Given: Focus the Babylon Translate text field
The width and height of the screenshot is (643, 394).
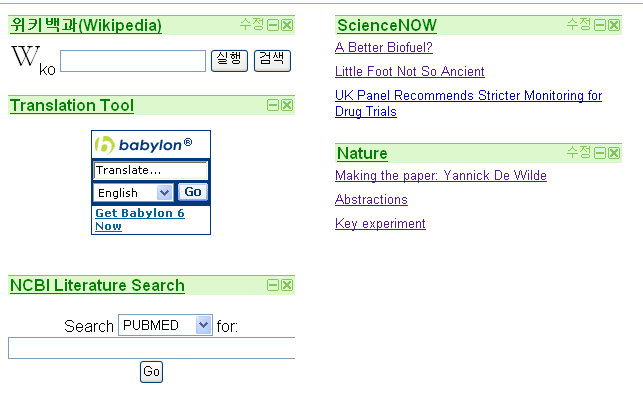Looking at the screenshot, I should (x=150, y=170).
